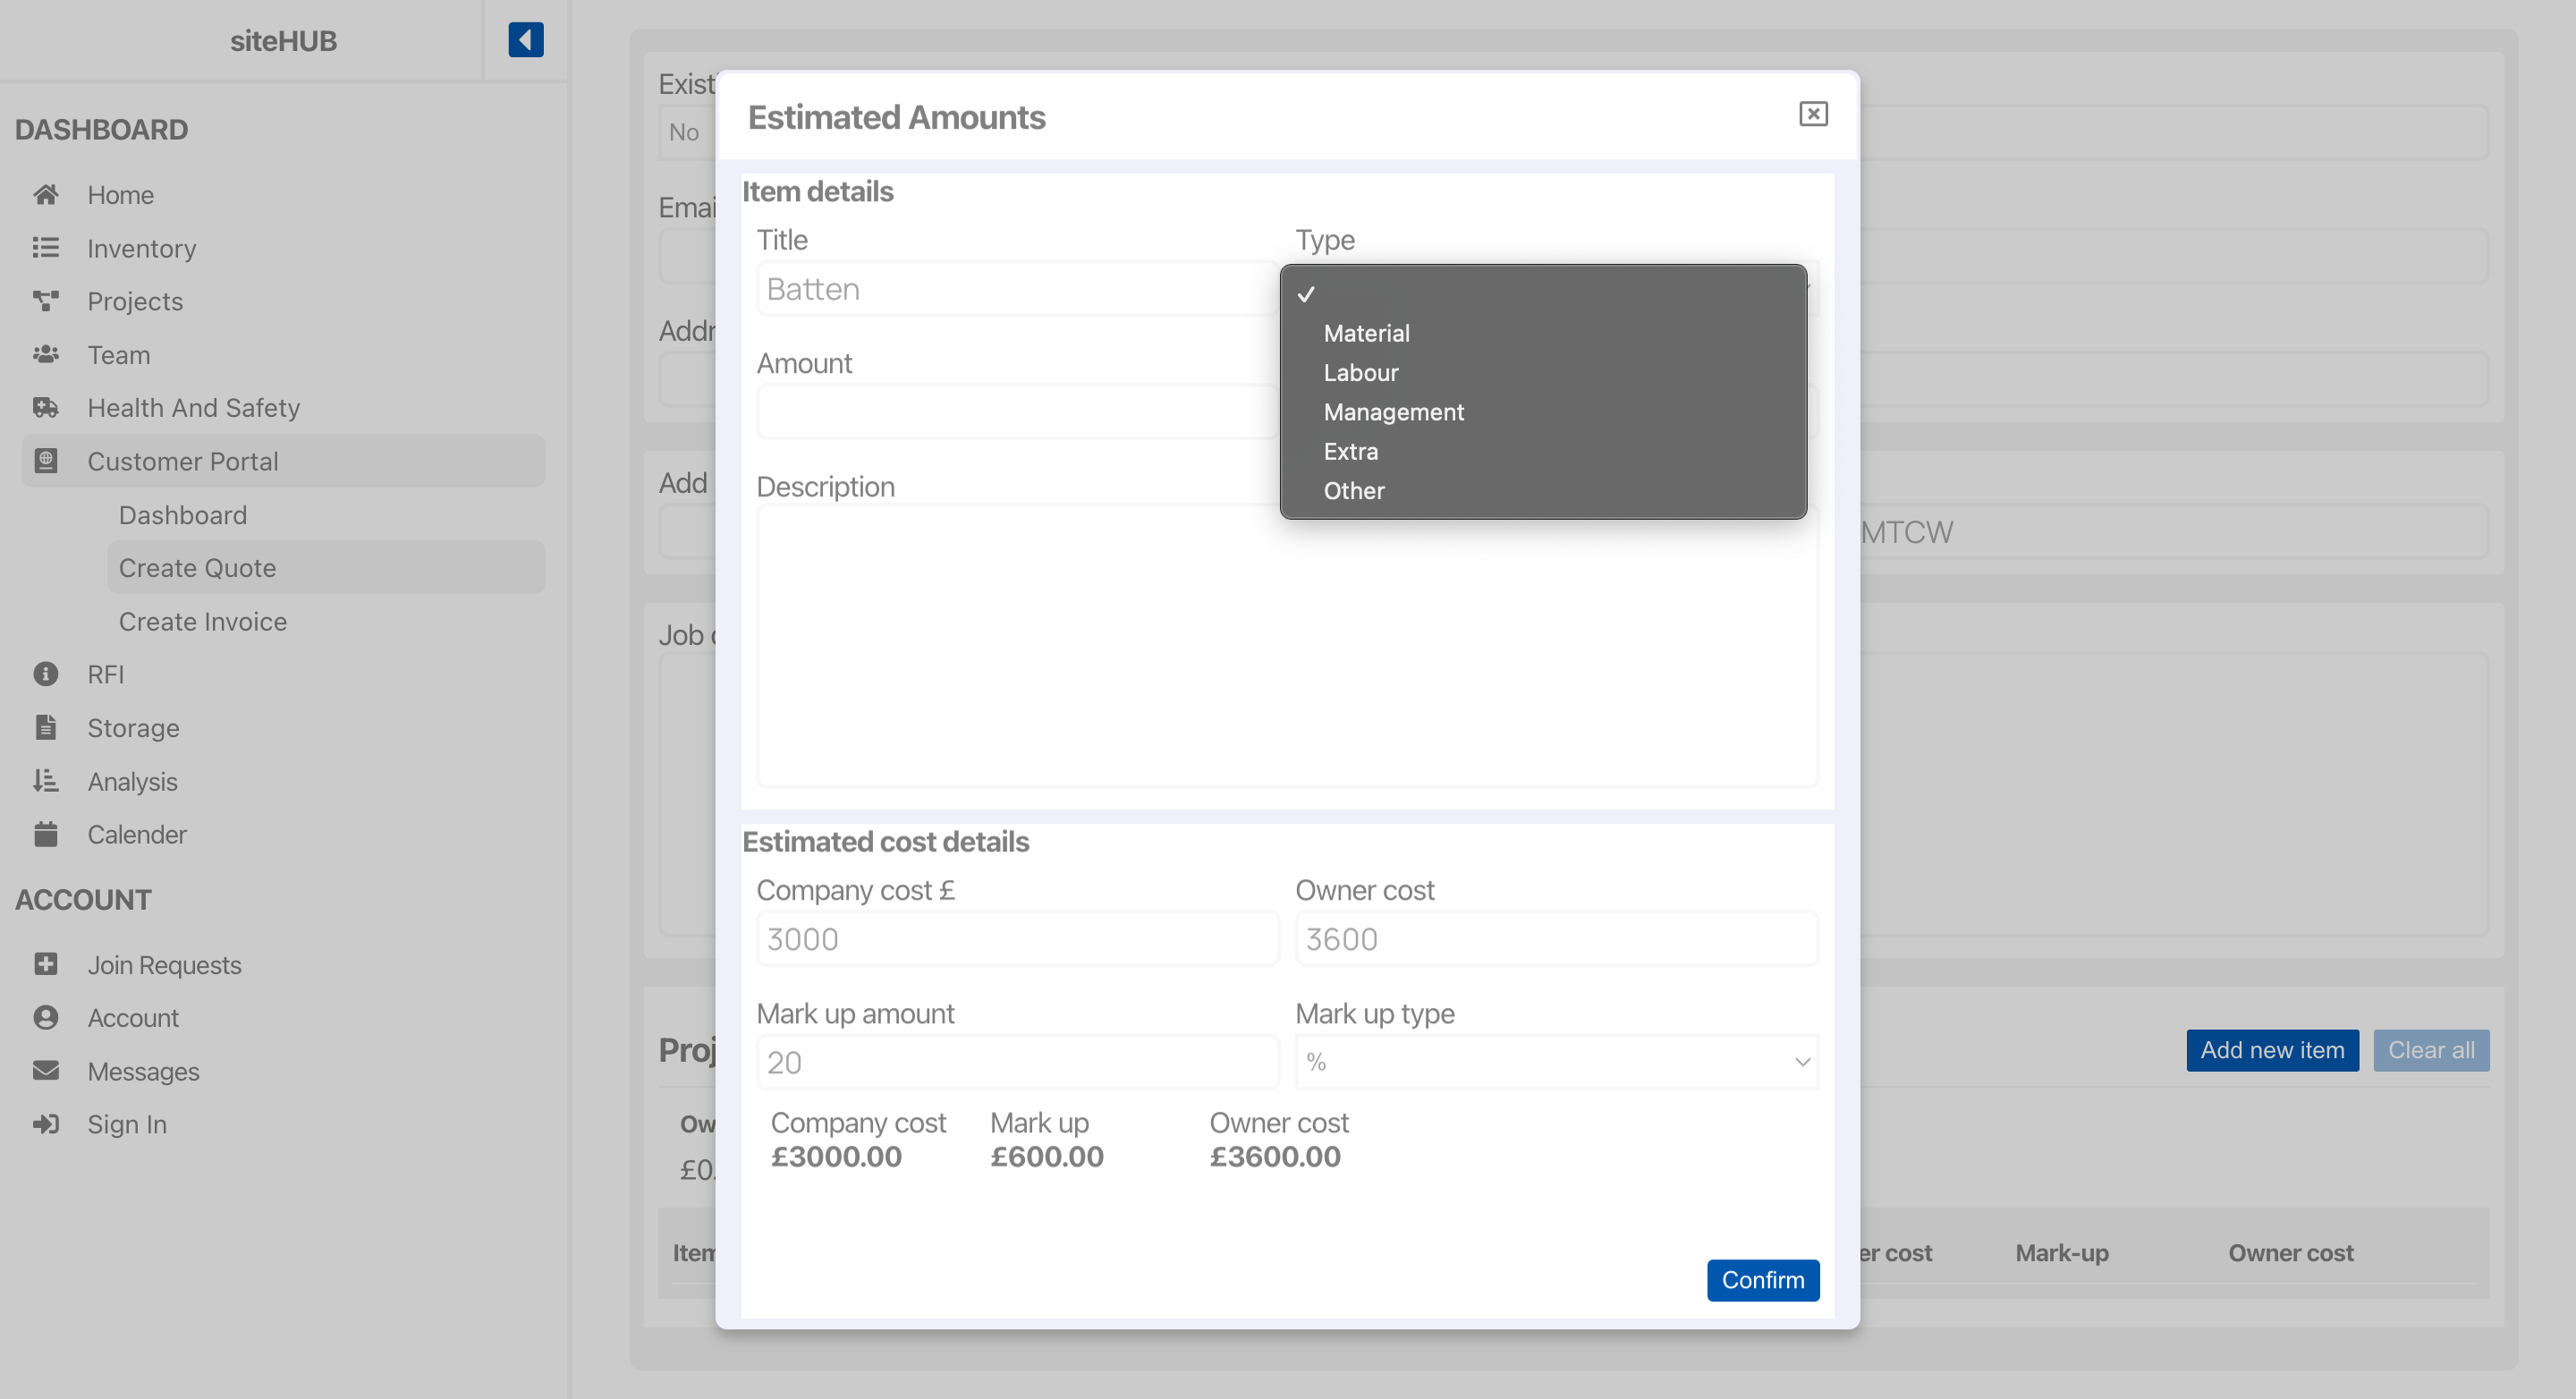Click the Analysis icon in sidebar
Image resolution: width=2576 pixels, height=1399 pixels.
tap(47, 781)
